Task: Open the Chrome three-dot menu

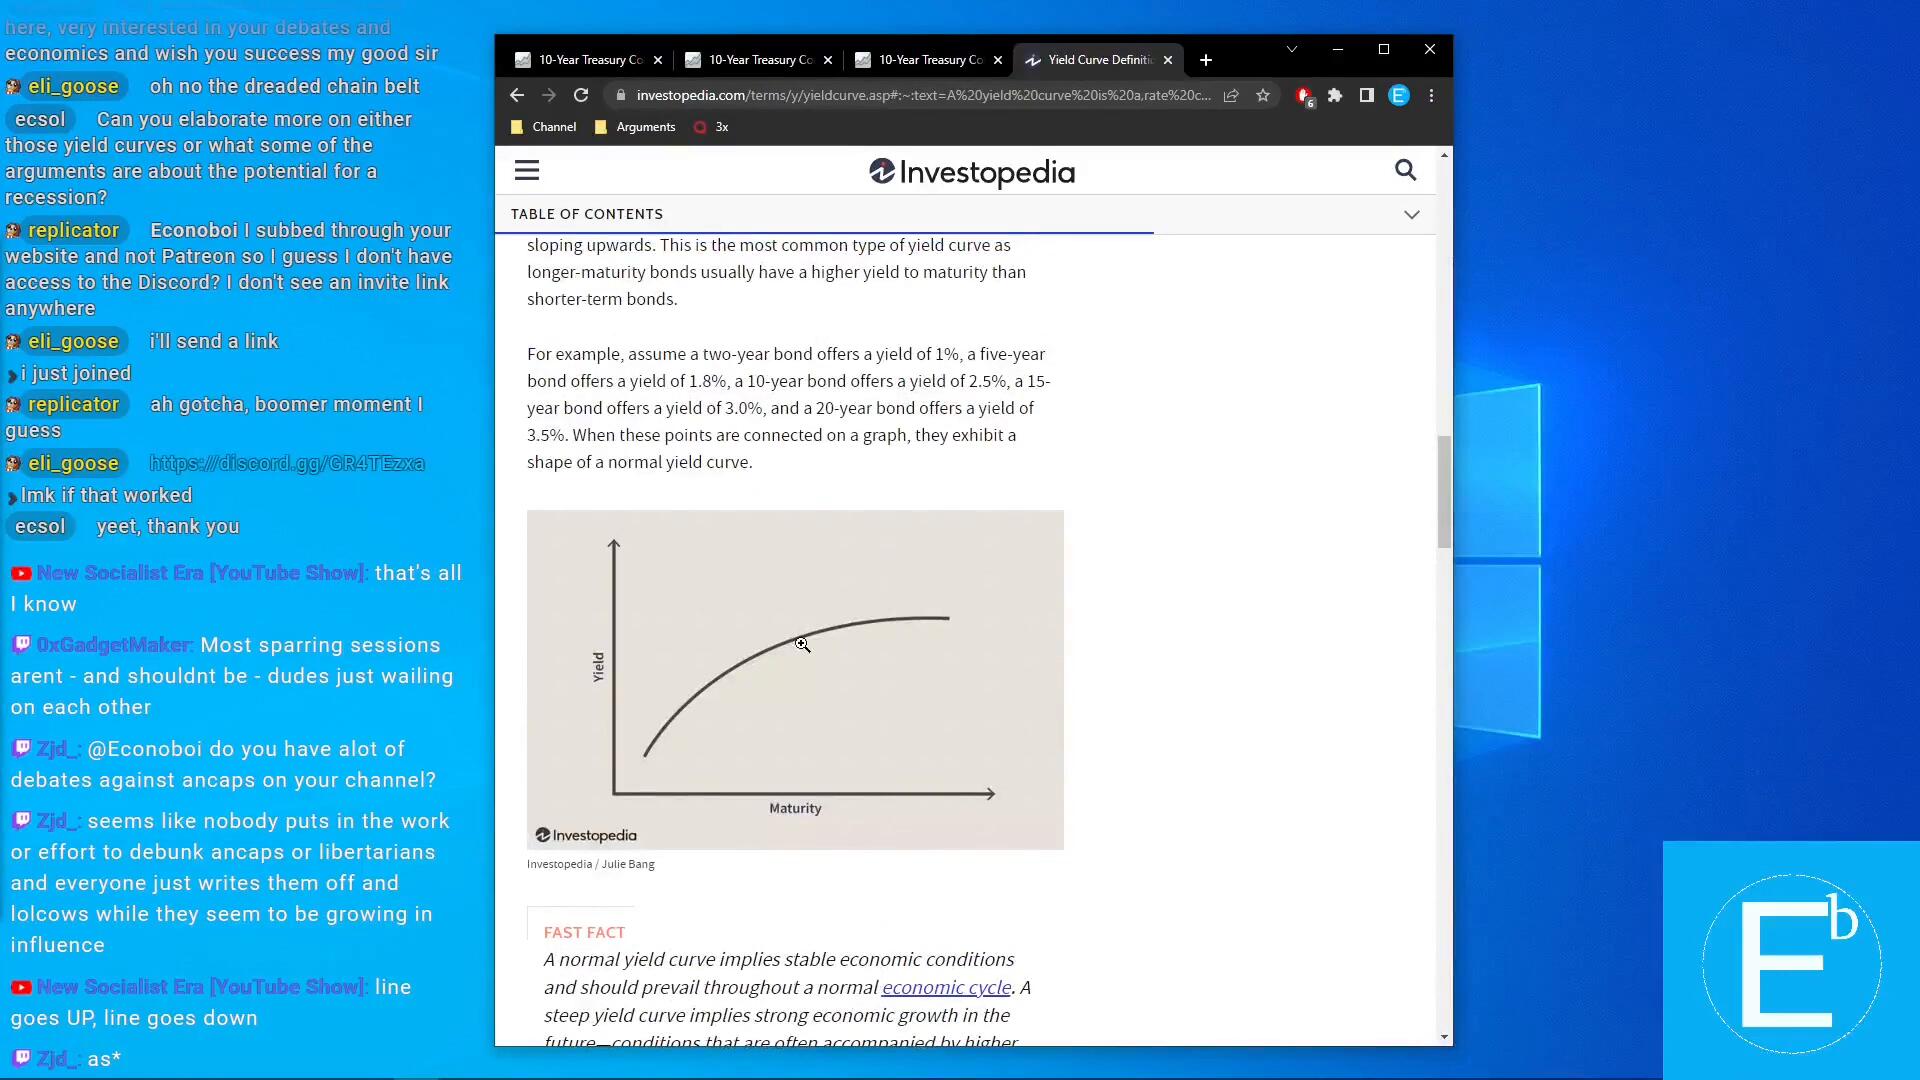Action: click(x=1431, y=95)
